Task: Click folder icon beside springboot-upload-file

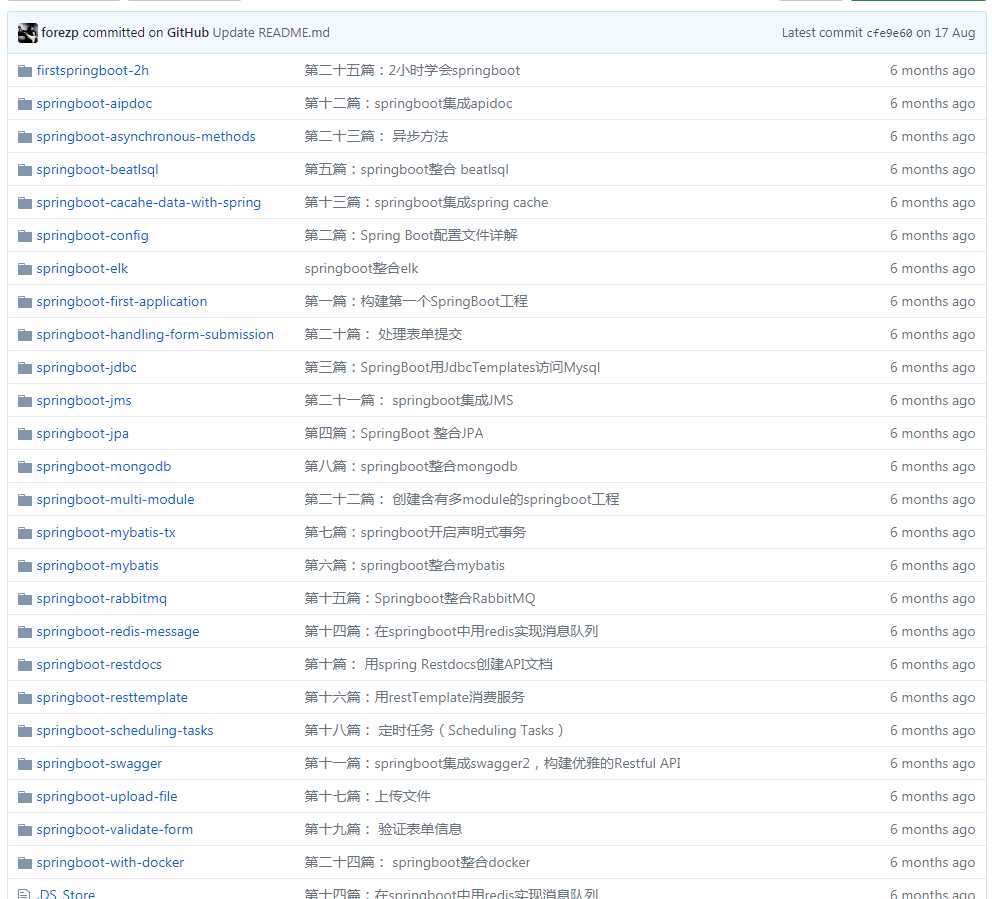Action: pos(25,797)
